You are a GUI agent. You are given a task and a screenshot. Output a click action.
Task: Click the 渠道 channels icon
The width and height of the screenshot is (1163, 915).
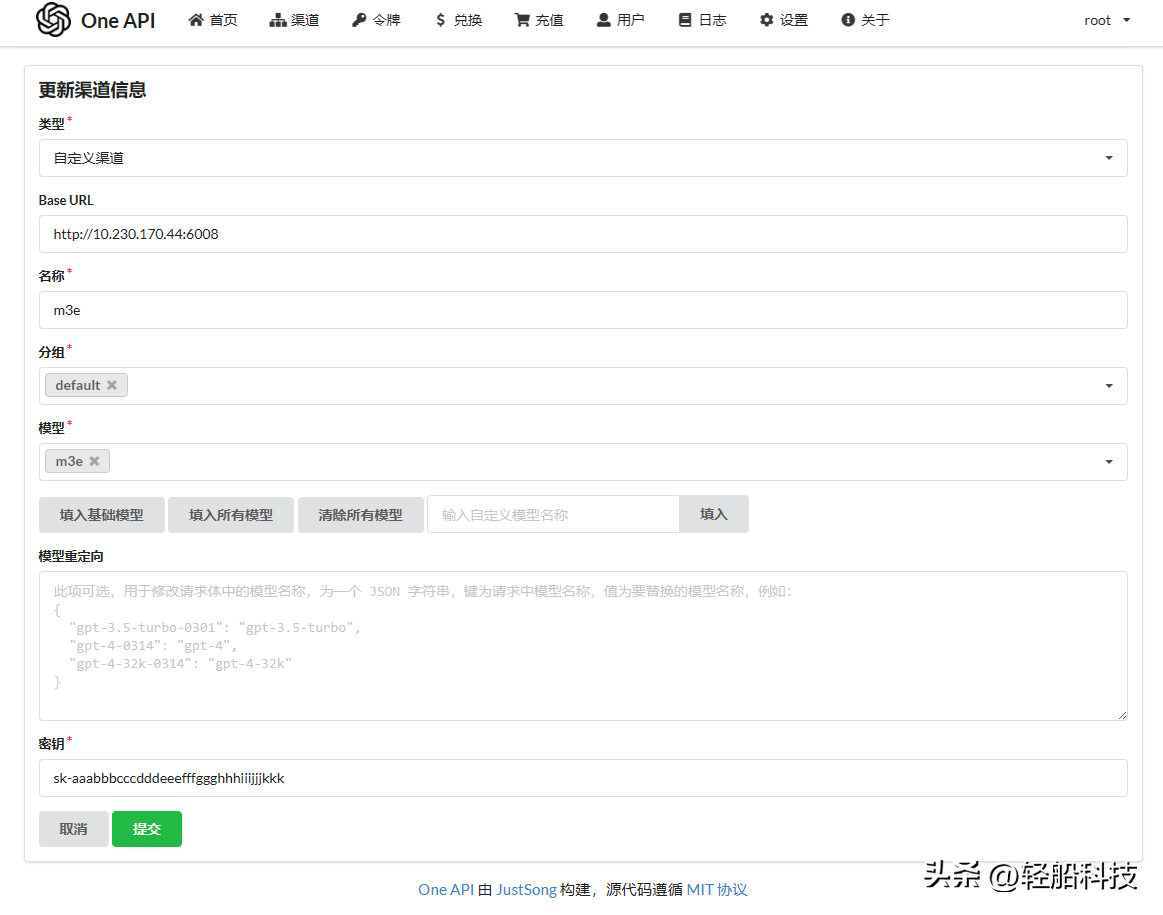(x=275, y=19)
